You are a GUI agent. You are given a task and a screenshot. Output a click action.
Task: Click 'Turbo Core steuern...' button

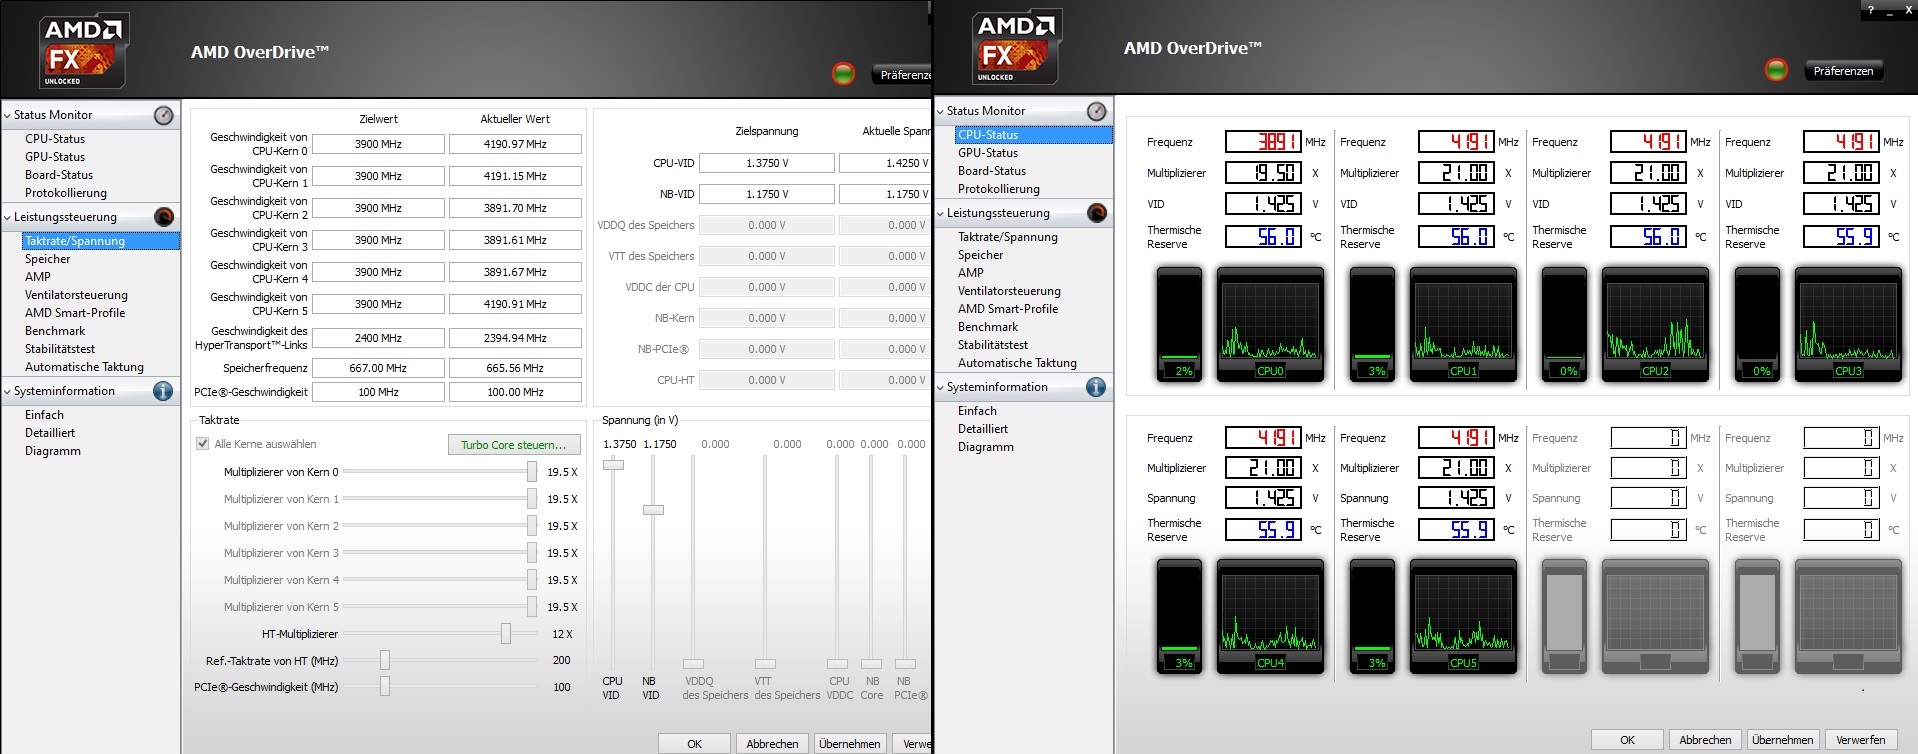click(x=513, y=445)
